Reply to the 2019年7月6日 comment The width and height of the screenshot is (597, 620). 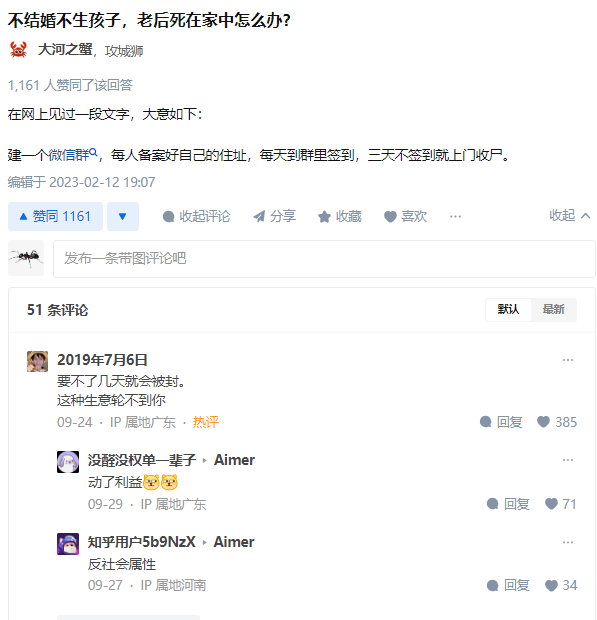pyautogui.click(x=501, y=422)
